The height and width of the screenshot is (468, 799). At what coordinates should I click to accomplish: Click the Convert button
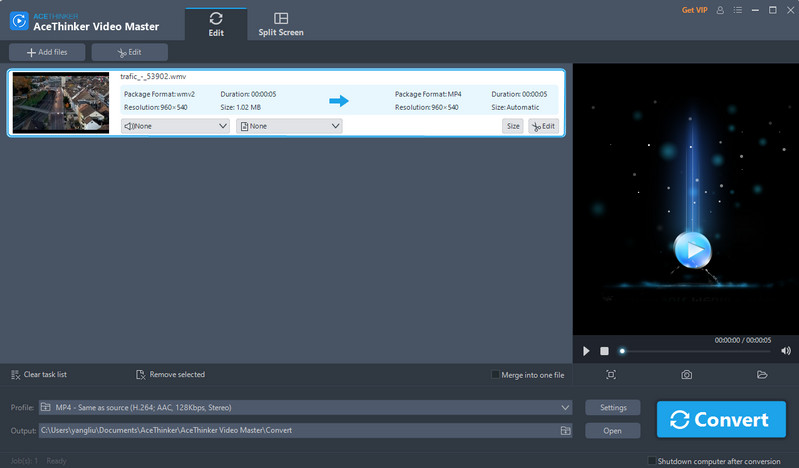[x=721, y=419]
